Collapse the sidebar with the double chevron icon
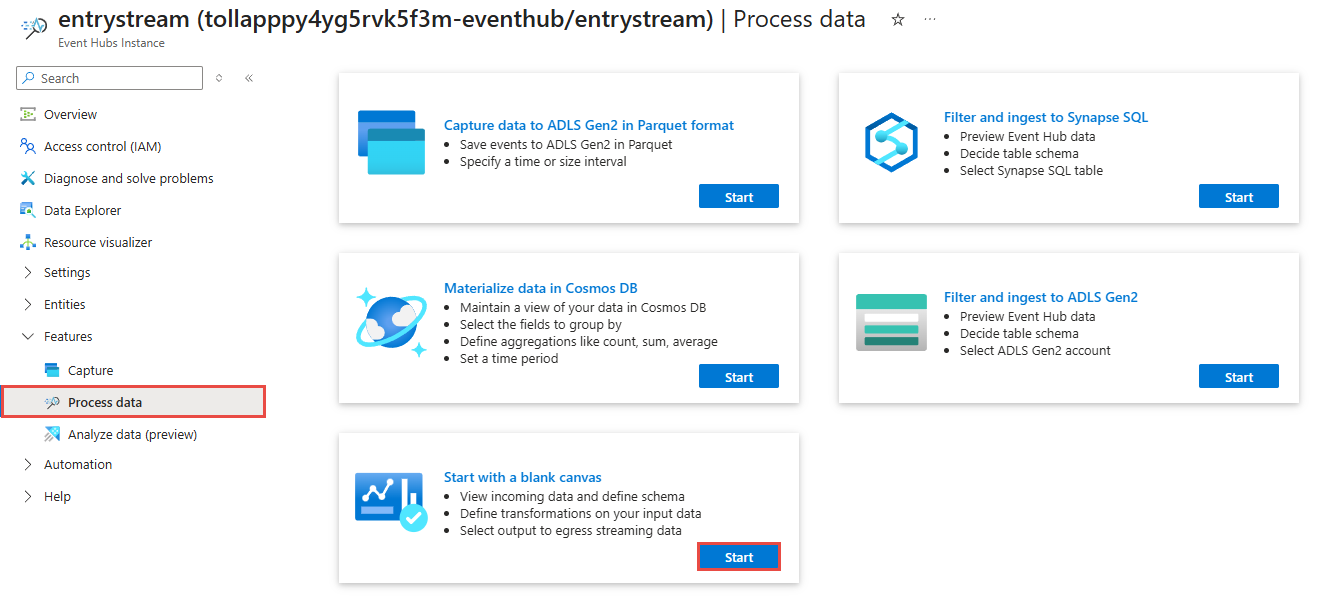 [249, 78]
